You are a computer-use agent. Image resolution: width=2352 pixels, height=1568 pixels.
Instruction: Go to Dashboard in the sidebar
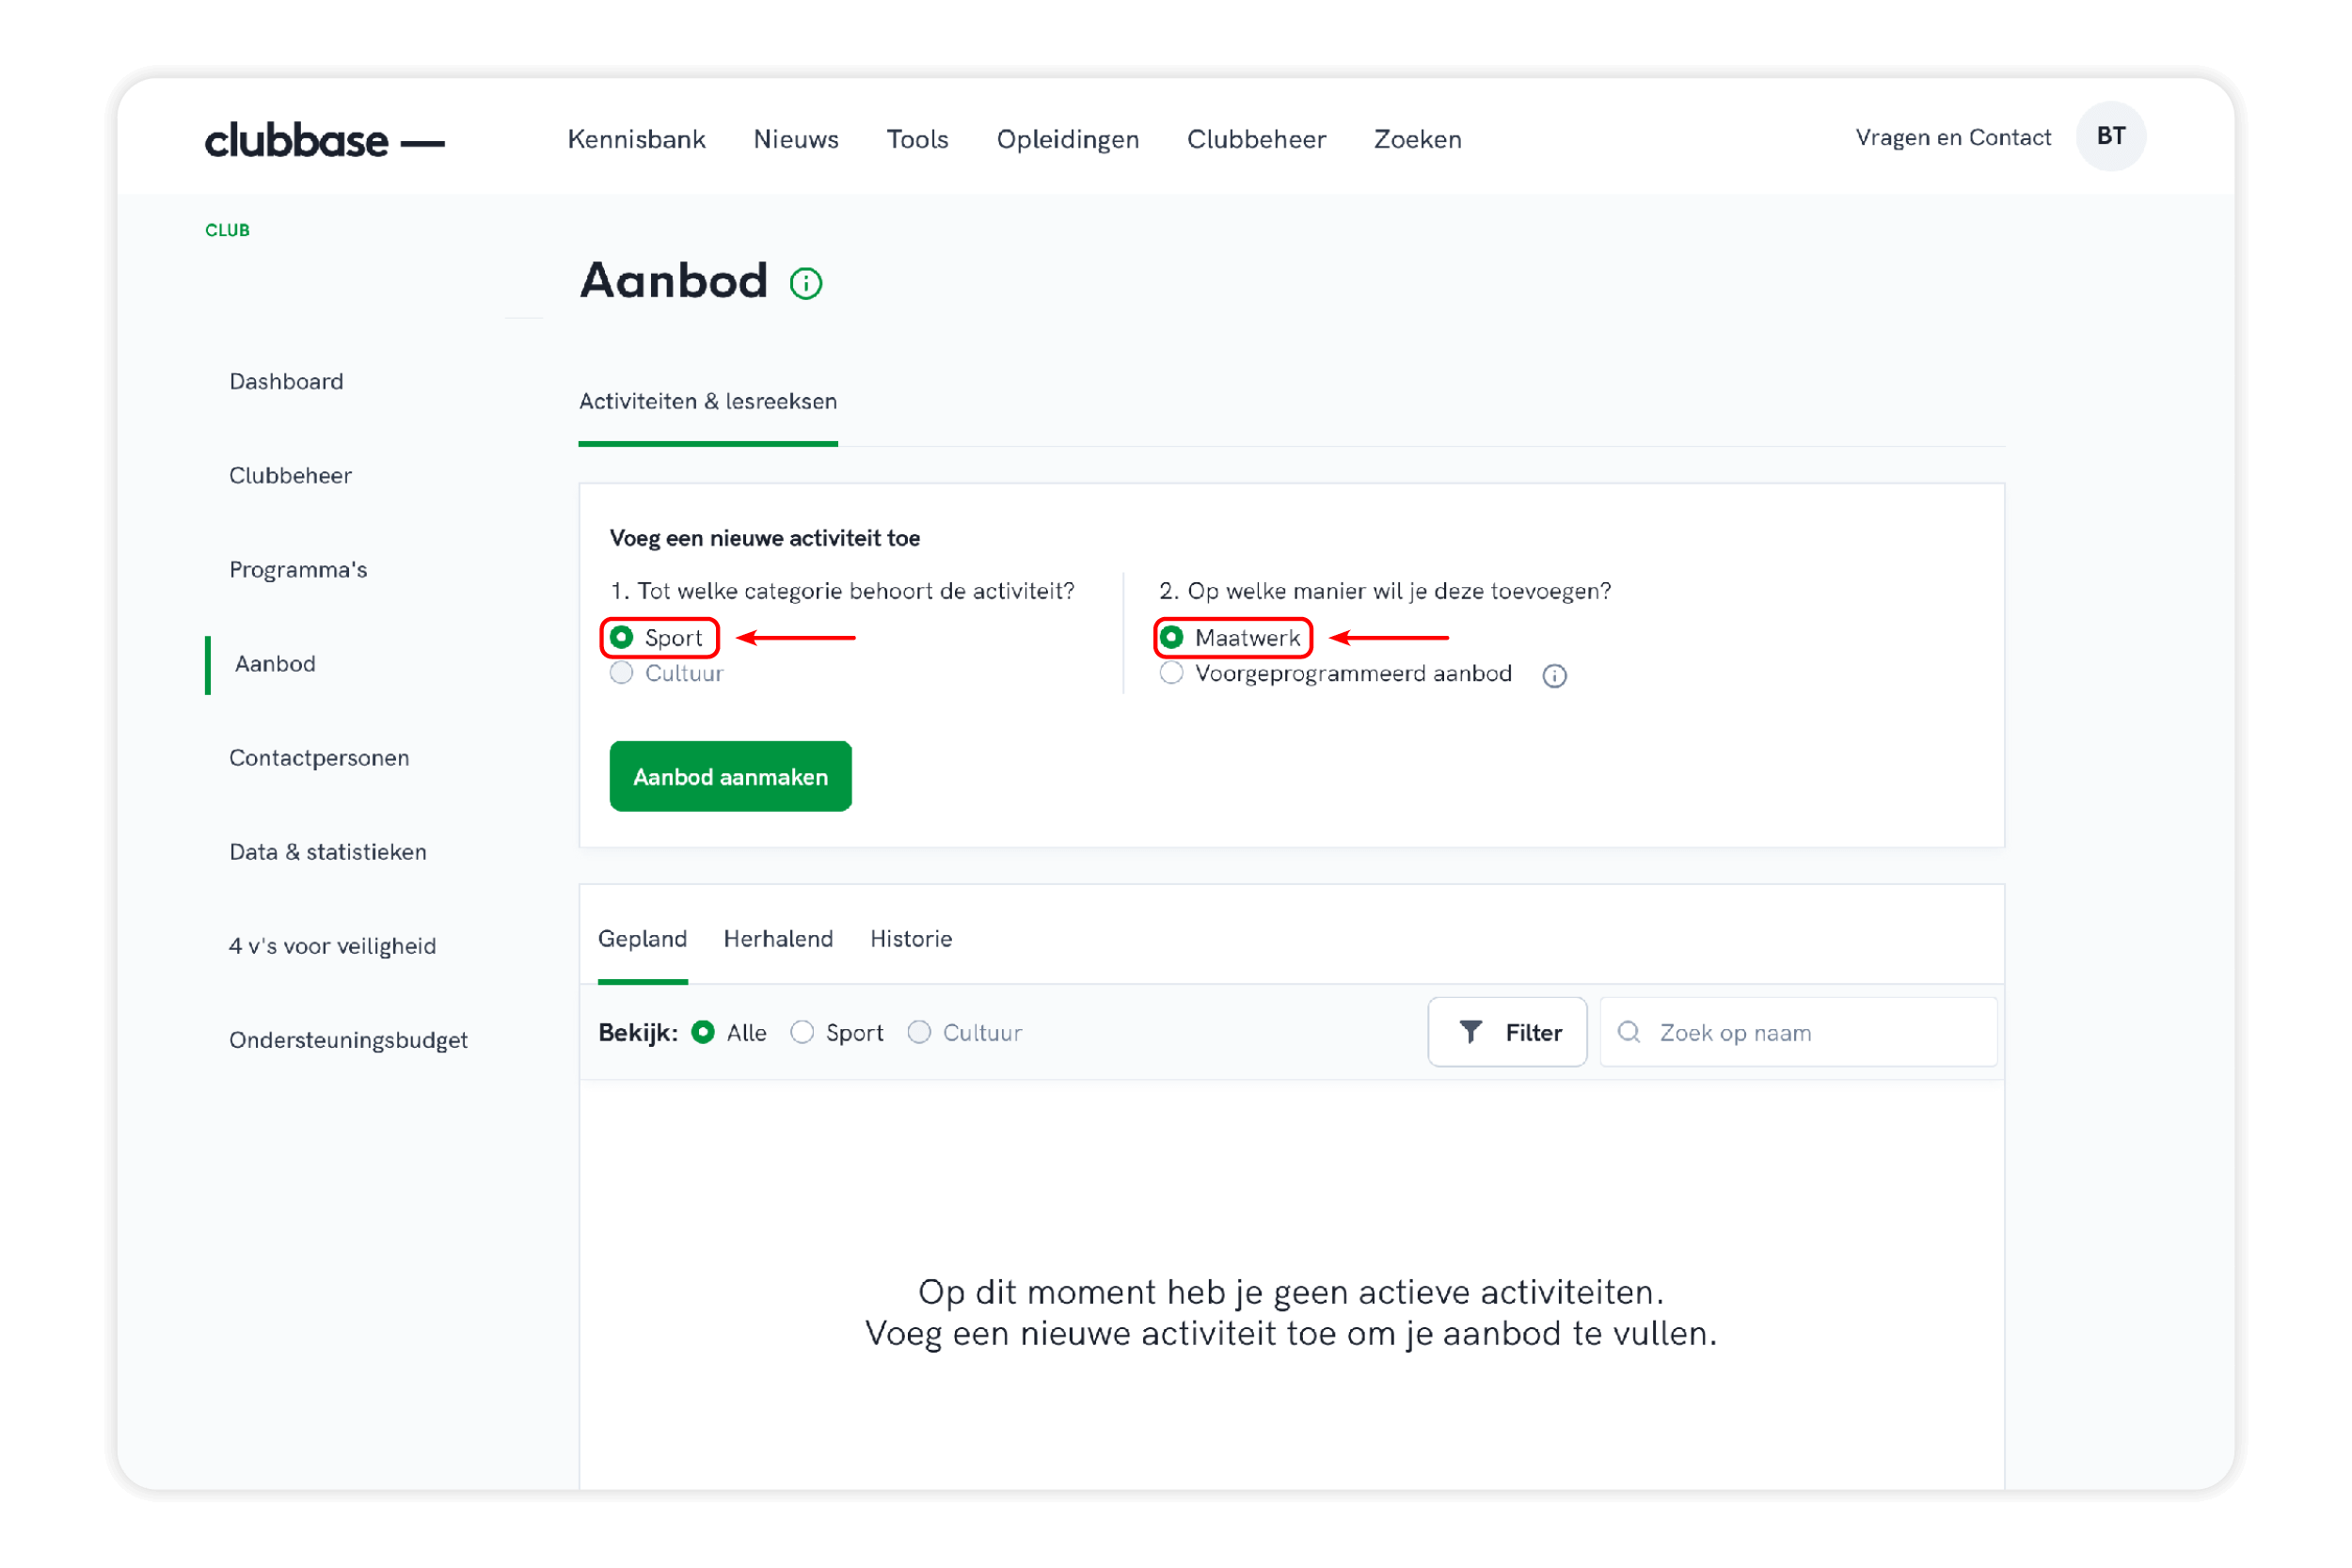coord(286,382)
